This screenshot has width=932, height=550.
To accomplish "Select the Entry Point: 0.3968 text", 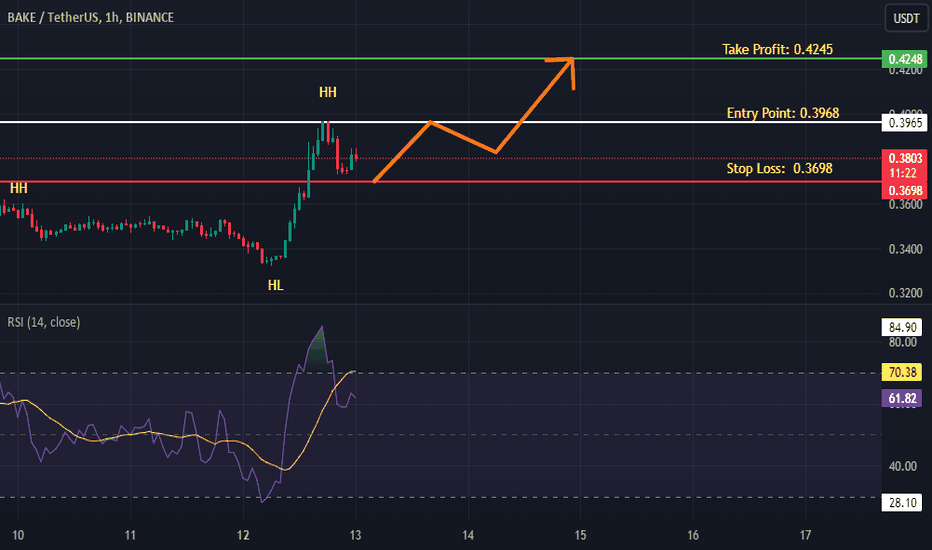I will point(783,113).
